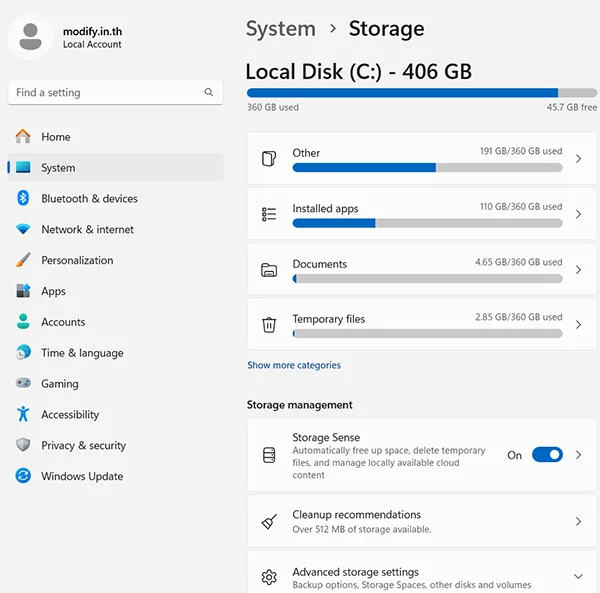The width and height of the screenshot is (600, 593).
Task: Click the Gaming label in sidebar
Action: coord(60,383)
